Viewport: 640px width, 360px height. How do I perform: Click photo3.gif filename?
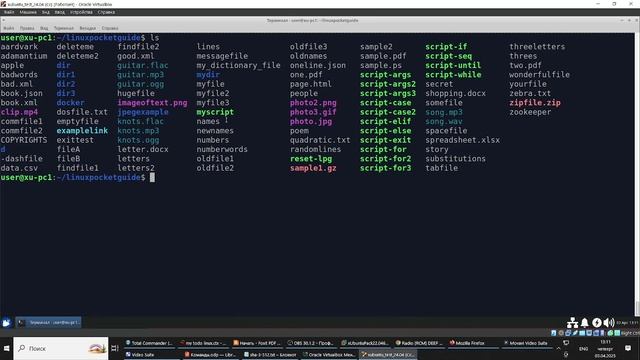point(313,112)
